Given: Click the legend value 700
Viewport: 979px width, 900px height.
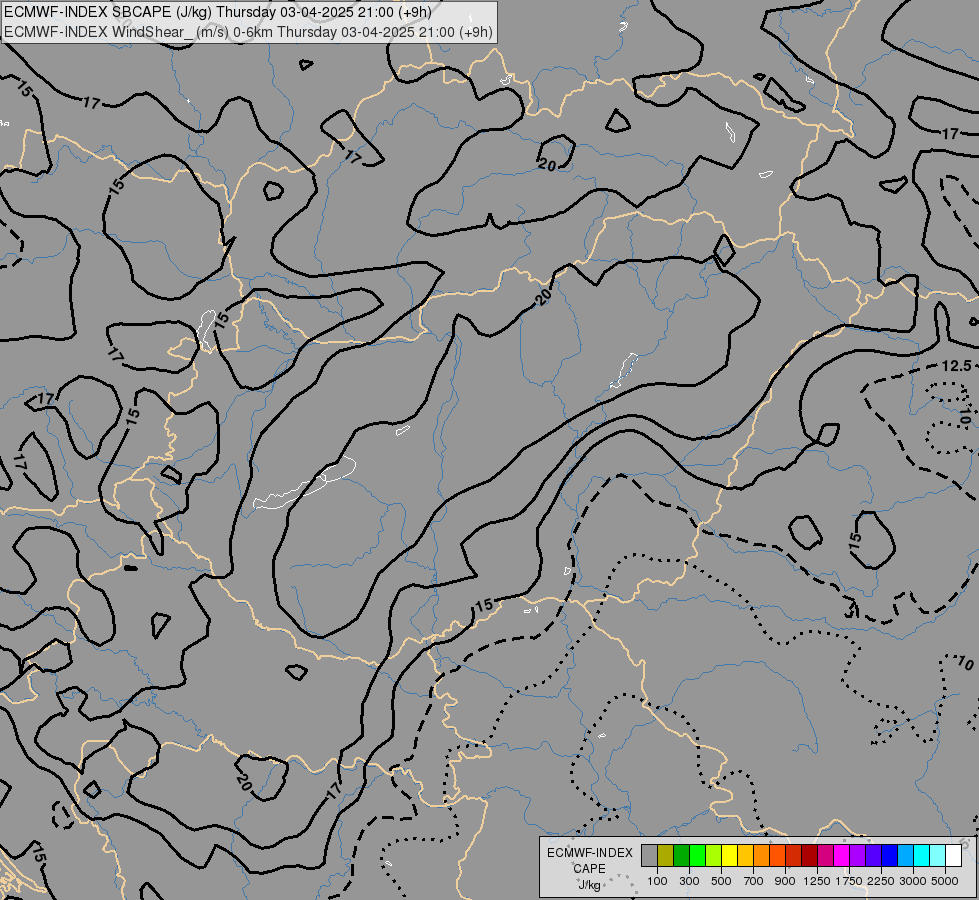Looking at the screenshot, I should coord(753,881).
